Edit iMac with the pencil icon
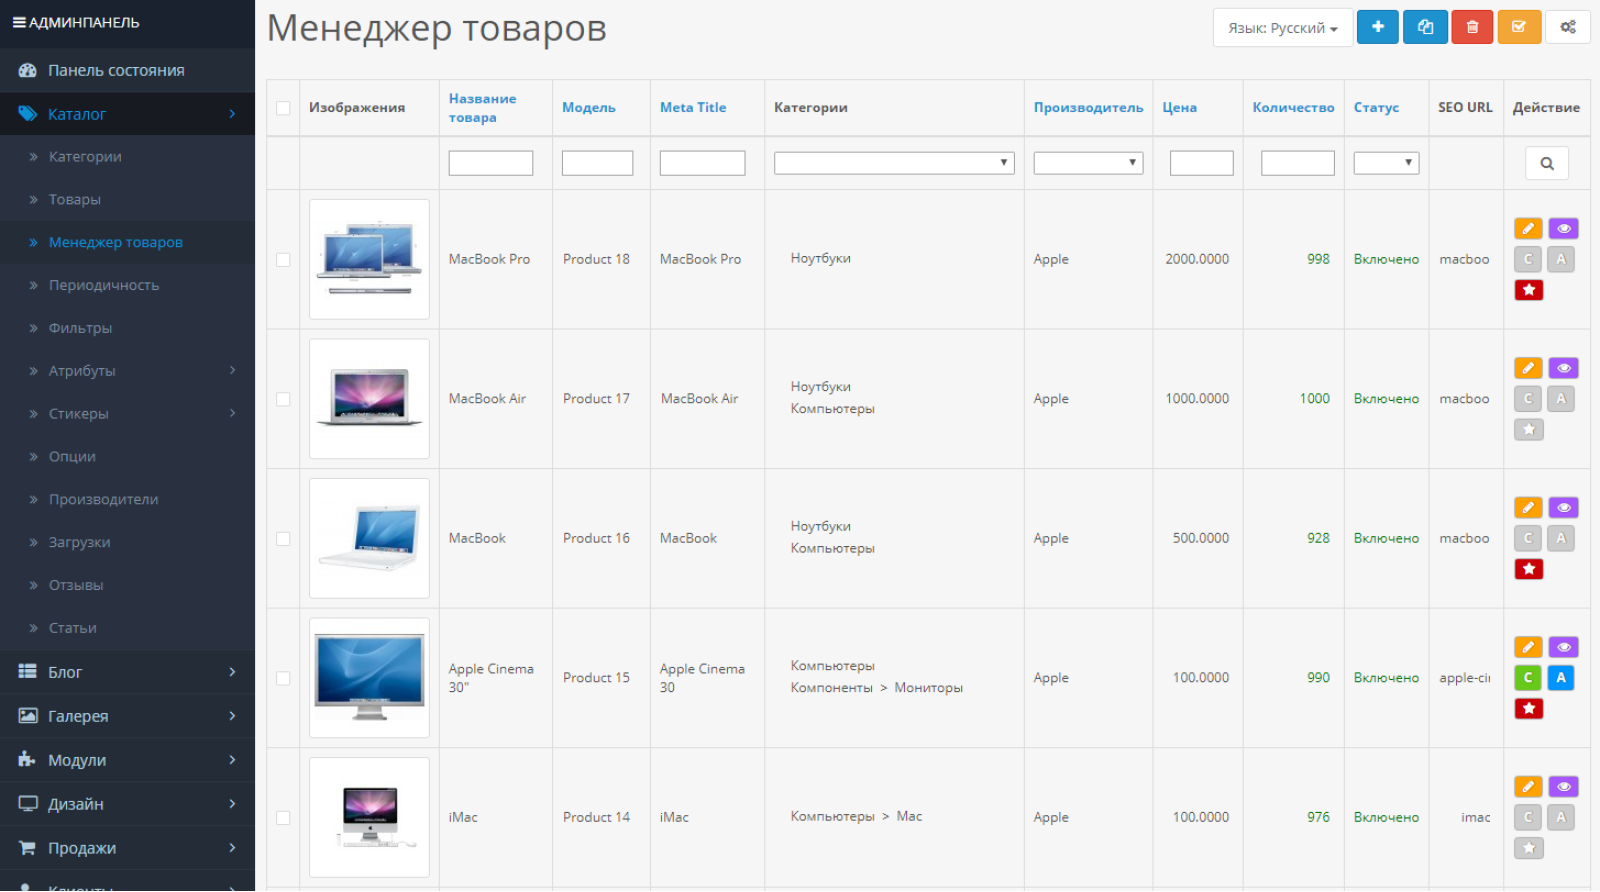The width and height of the screenshot is (1600, 892). pos(1528,787)
